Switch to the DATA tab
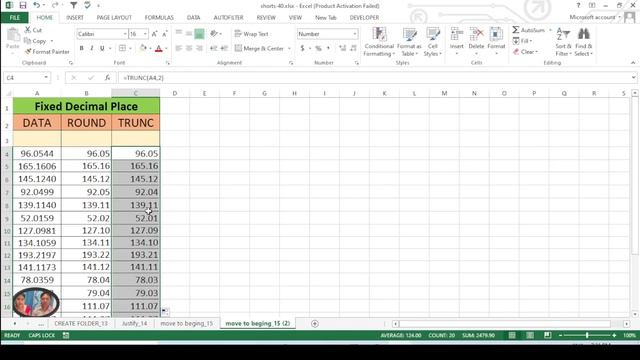 click(193, 18)
